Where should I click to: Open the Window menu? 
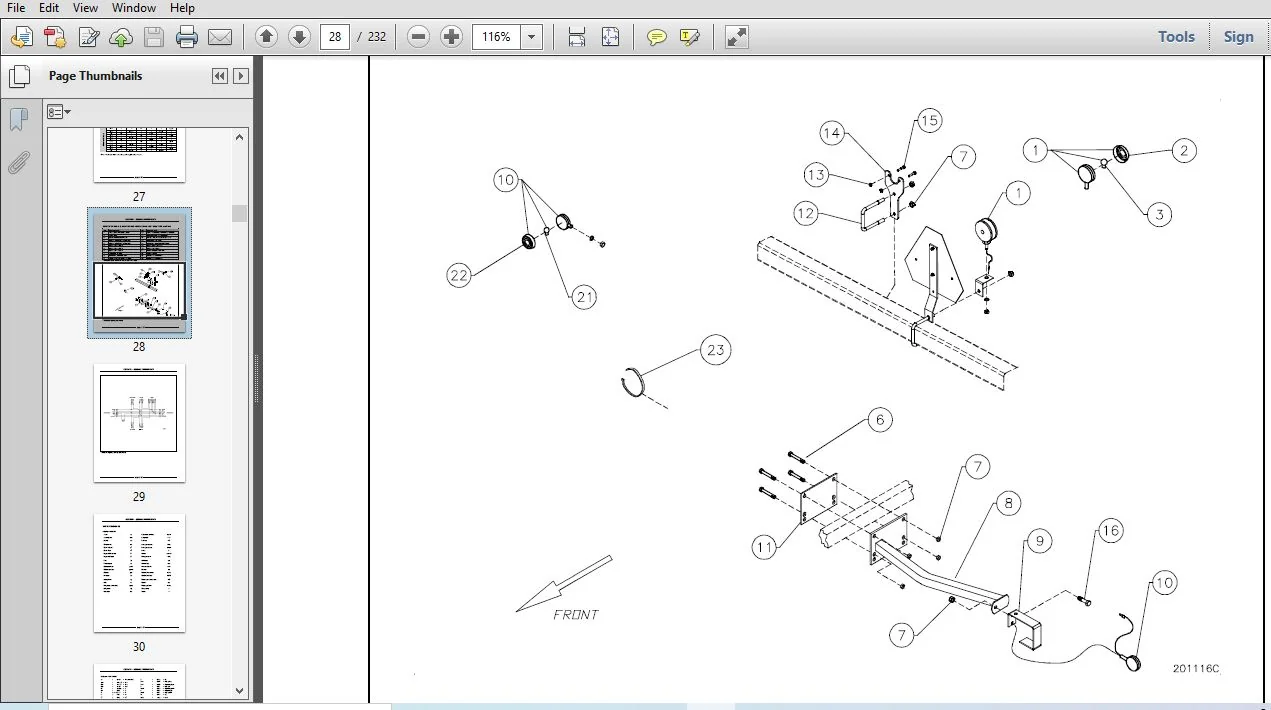click(134, 8)
